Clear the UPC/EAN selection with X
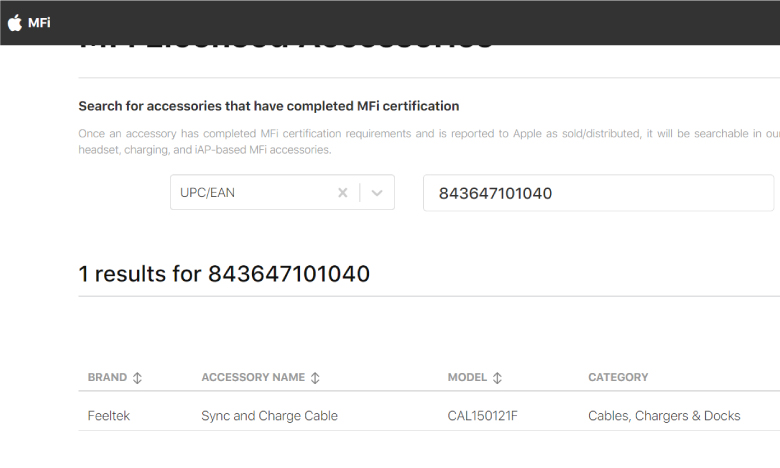 pos(343,192)
